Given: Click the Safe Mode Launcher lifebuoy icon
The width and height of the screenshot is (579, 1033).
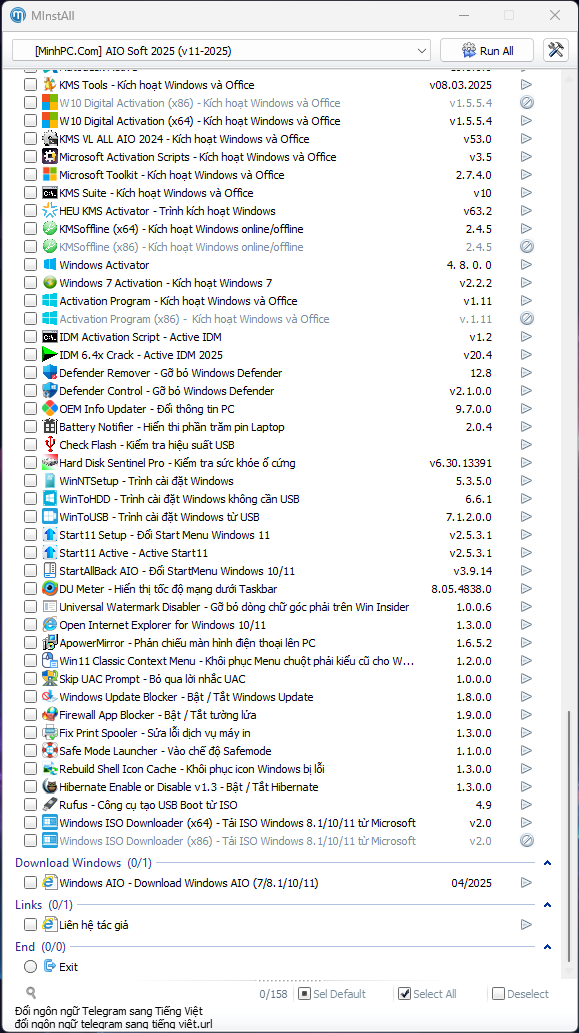Looking at the screenshot, I should 50,751.
